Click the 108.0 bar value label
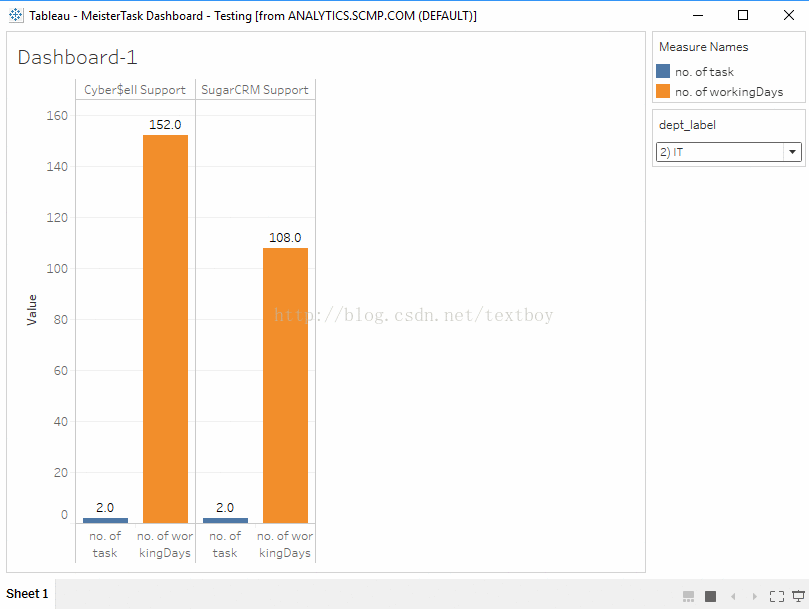Image resolution: width=809 pixels, height=609 pixels. pyautogui.click(x=285, y=238)
